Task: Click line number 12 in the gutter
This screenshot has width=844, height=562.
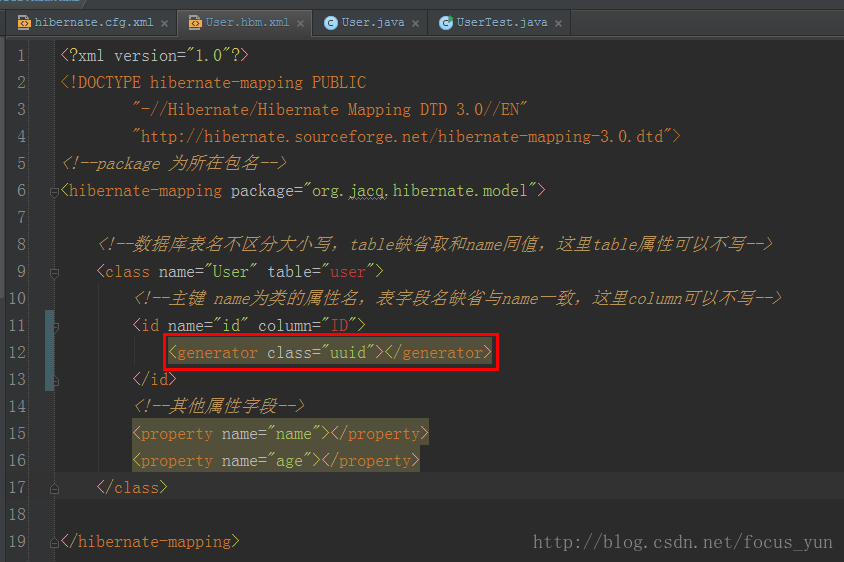Action: [17, 352]
